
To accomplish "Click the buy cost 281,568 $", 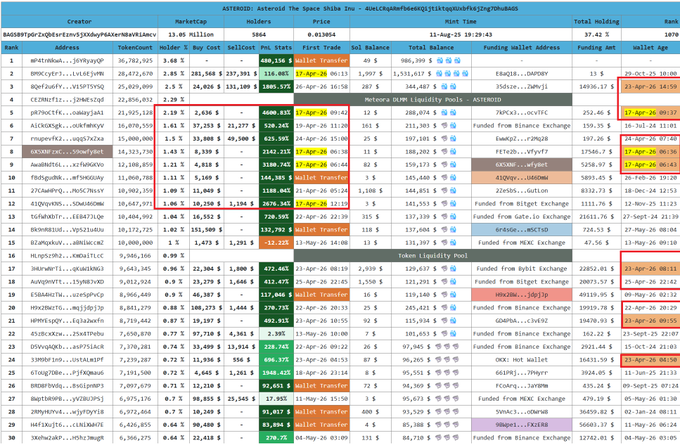I will coord(206,74).
